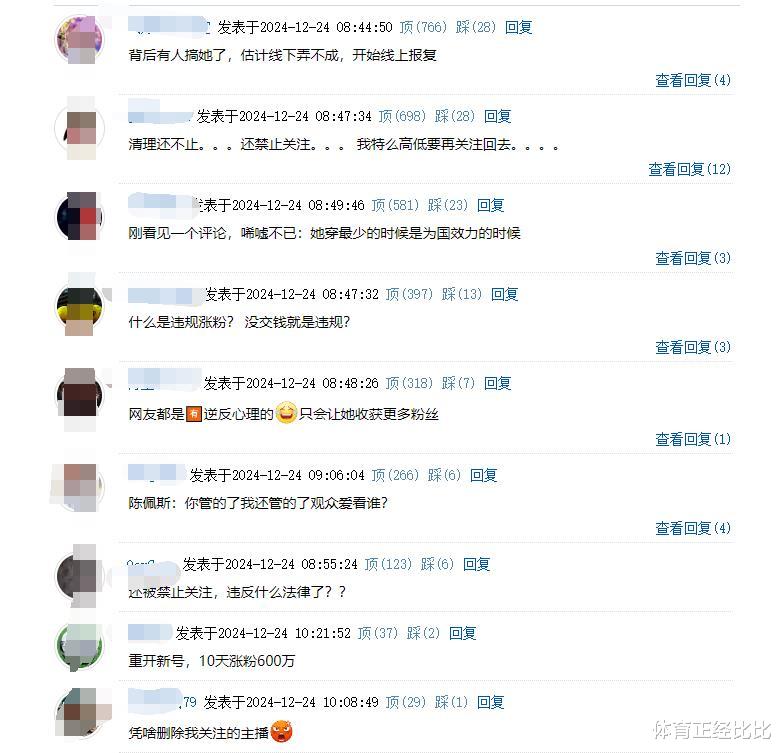Viewport: 782px width, 753px height.
Task: Open avatar of the 09:06:04 commenter
Action: tap(80, 488)
